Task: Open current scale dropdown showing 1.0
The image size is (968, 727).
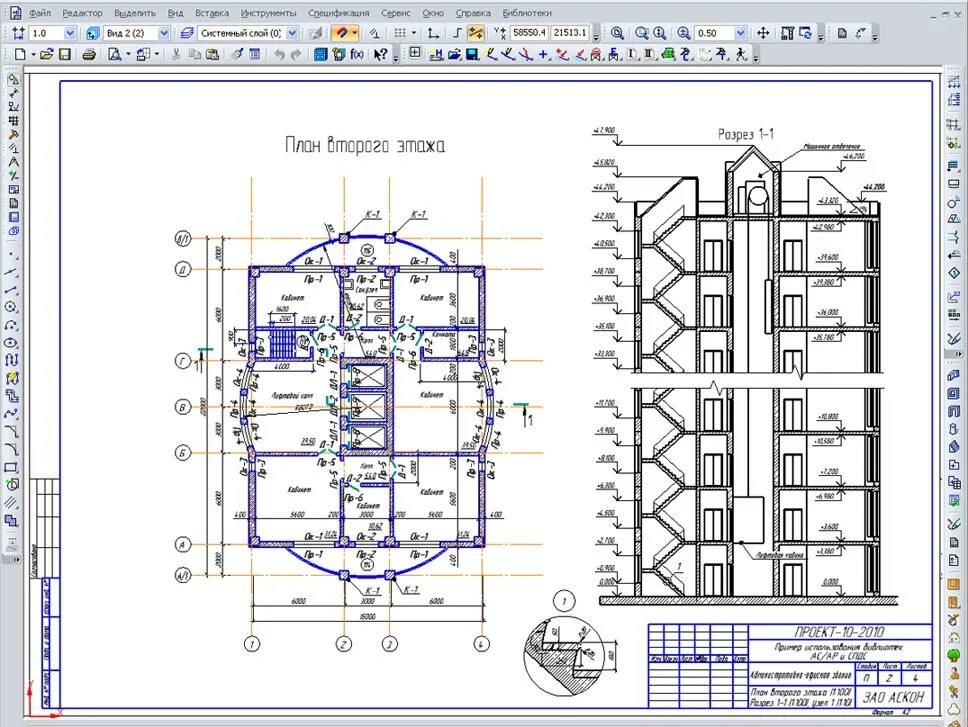Action: (70, 33)
